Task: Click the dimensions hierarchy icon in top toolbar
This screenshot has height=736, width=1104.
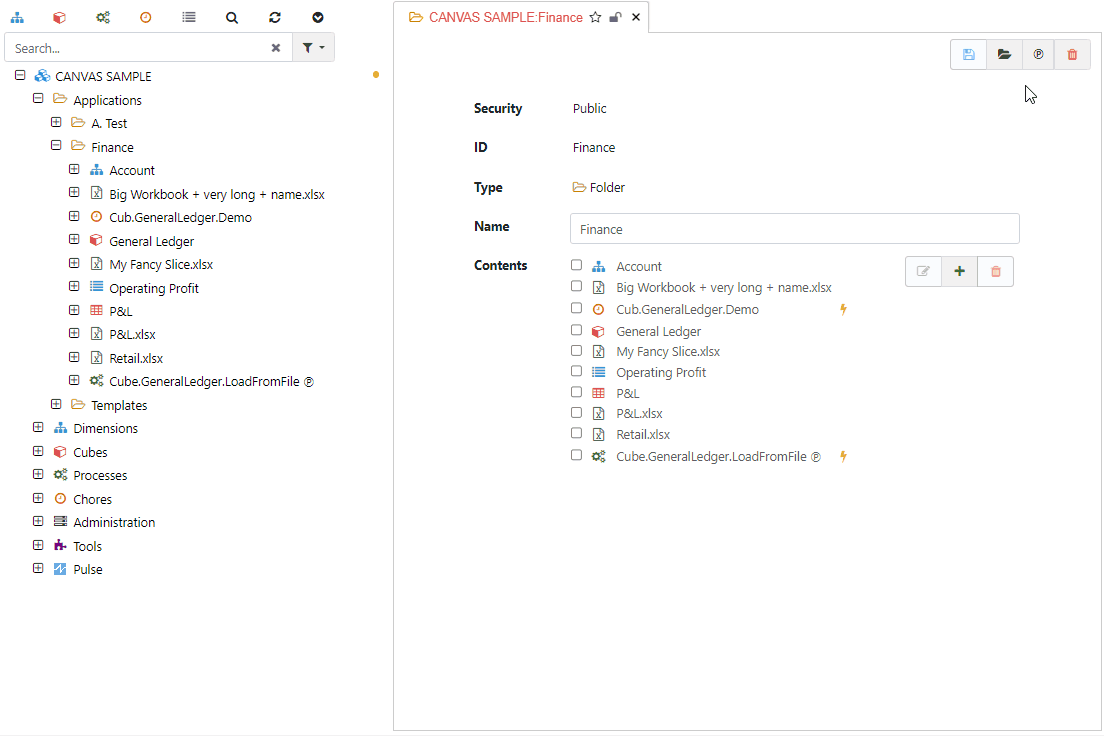Action: 17,18
